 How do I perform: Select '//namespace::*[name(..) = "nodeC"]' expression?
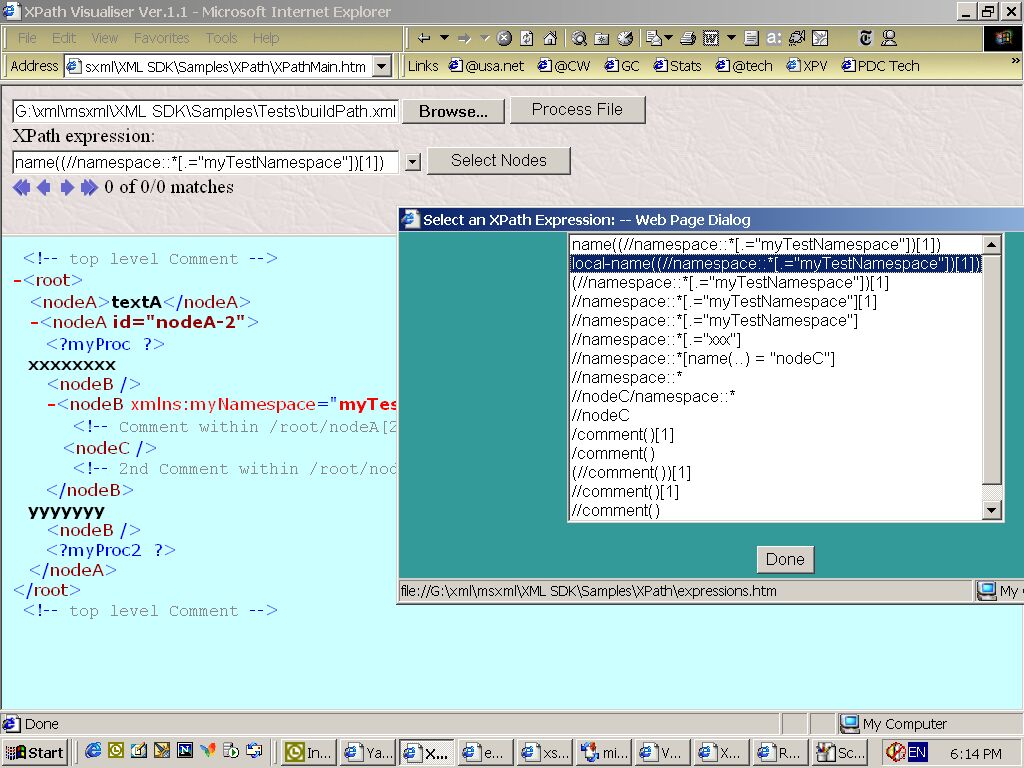(776, 359)
